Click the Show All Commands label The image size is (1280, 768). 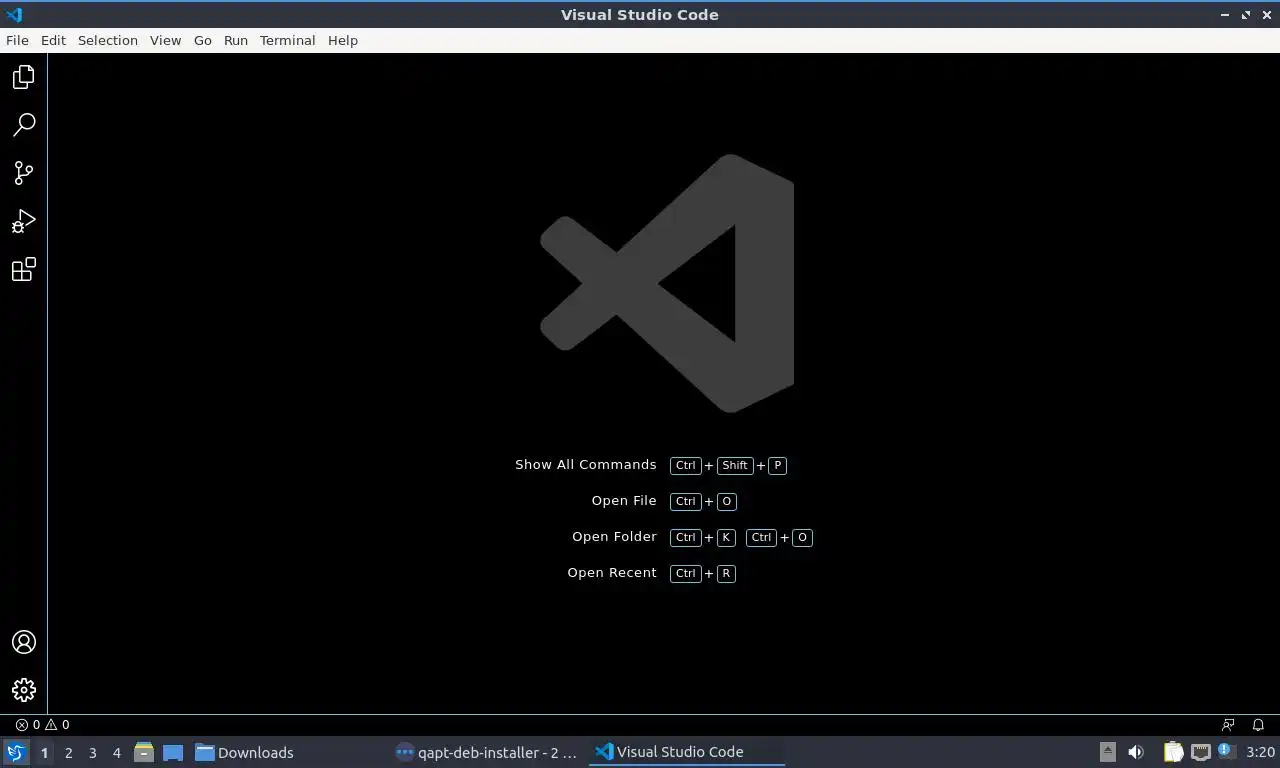(x=586, y=465)
